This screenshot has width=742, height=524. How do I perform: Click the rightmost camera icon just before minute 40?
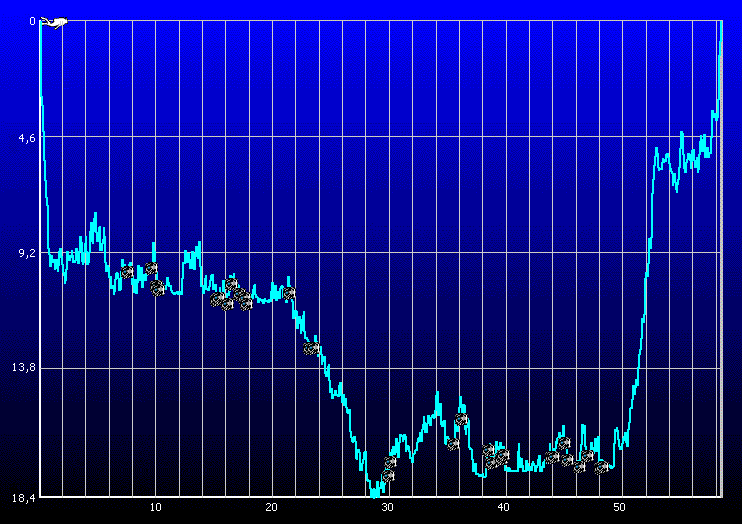pos(503,455)
